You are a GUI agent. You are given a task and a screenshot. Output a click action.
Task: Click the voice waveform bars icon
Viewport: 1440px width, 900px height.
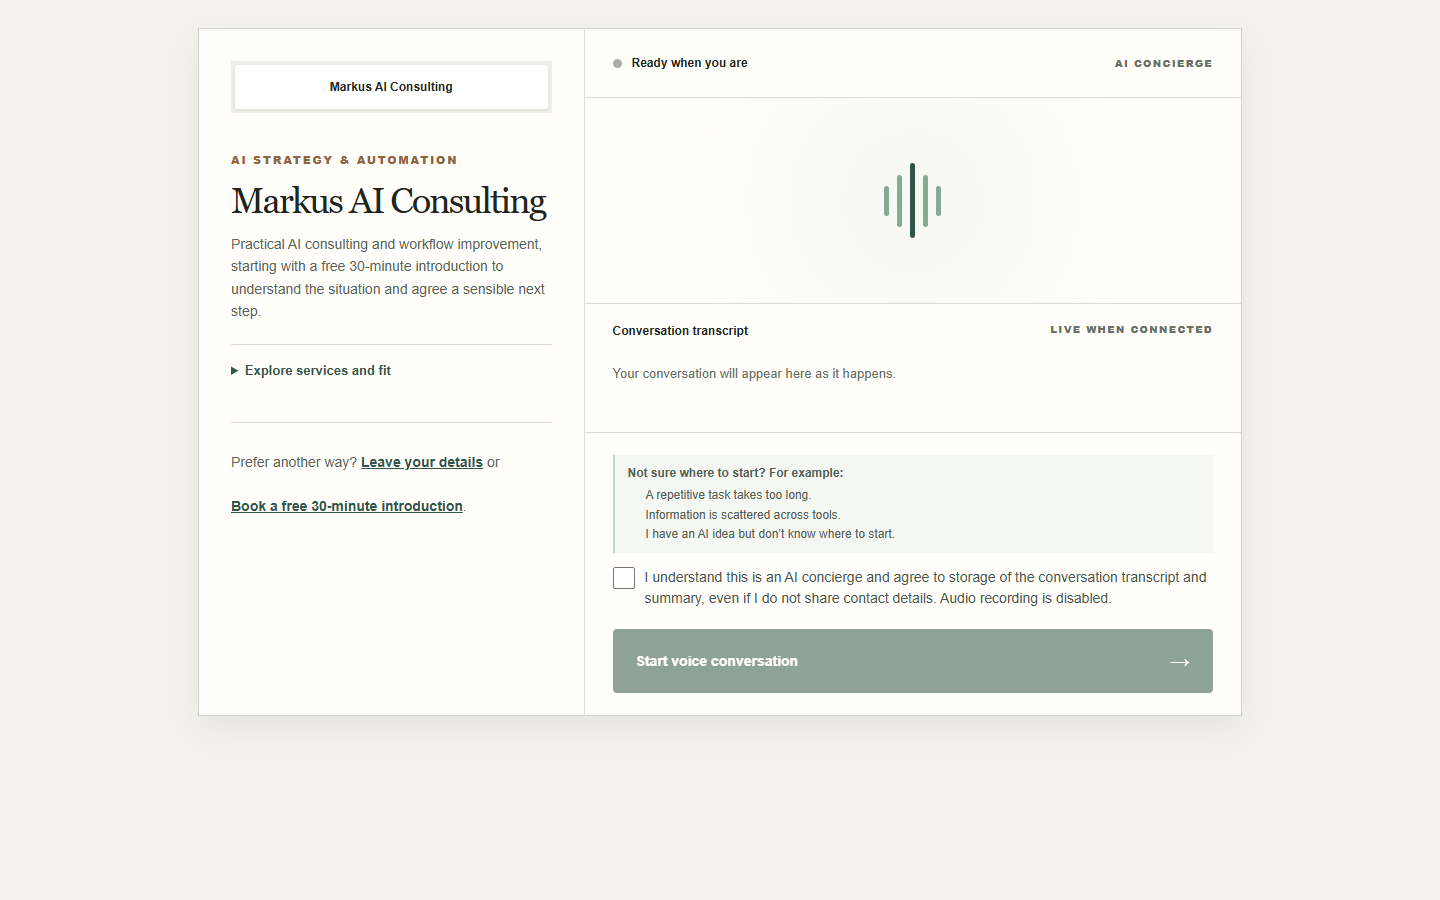(912, 200)
